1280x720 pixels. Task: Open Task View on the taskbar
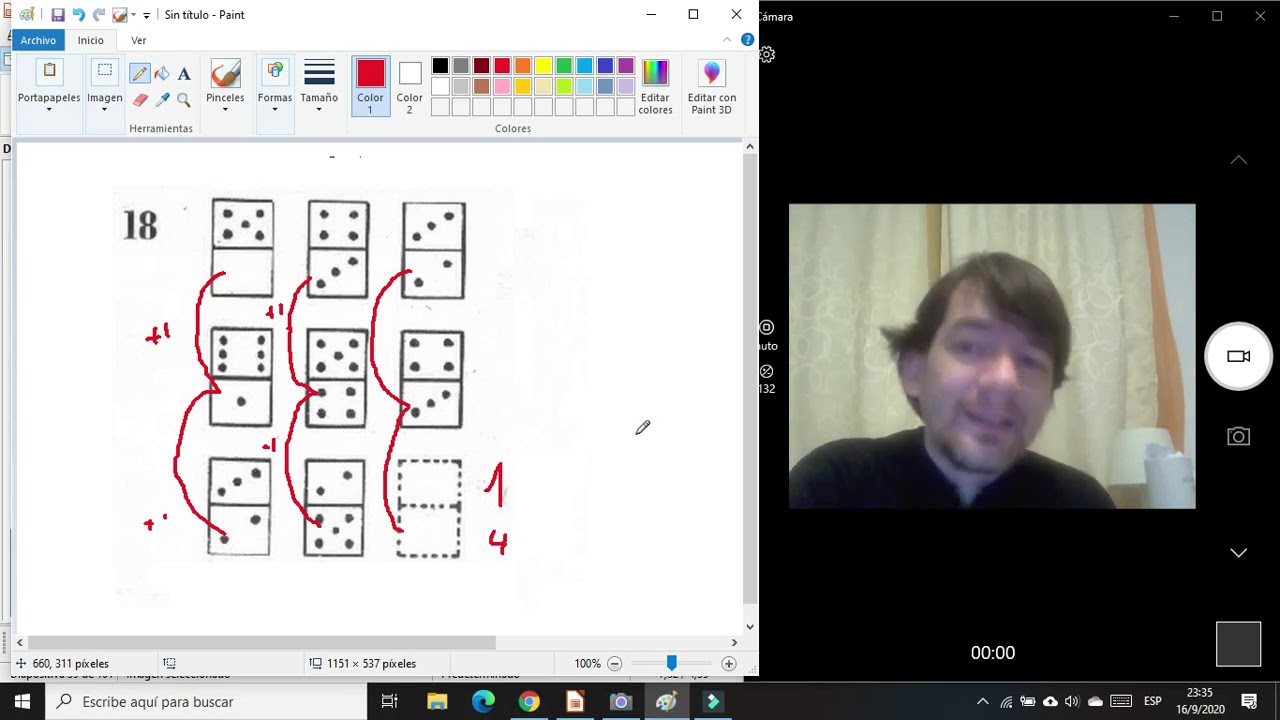(390, 701)
